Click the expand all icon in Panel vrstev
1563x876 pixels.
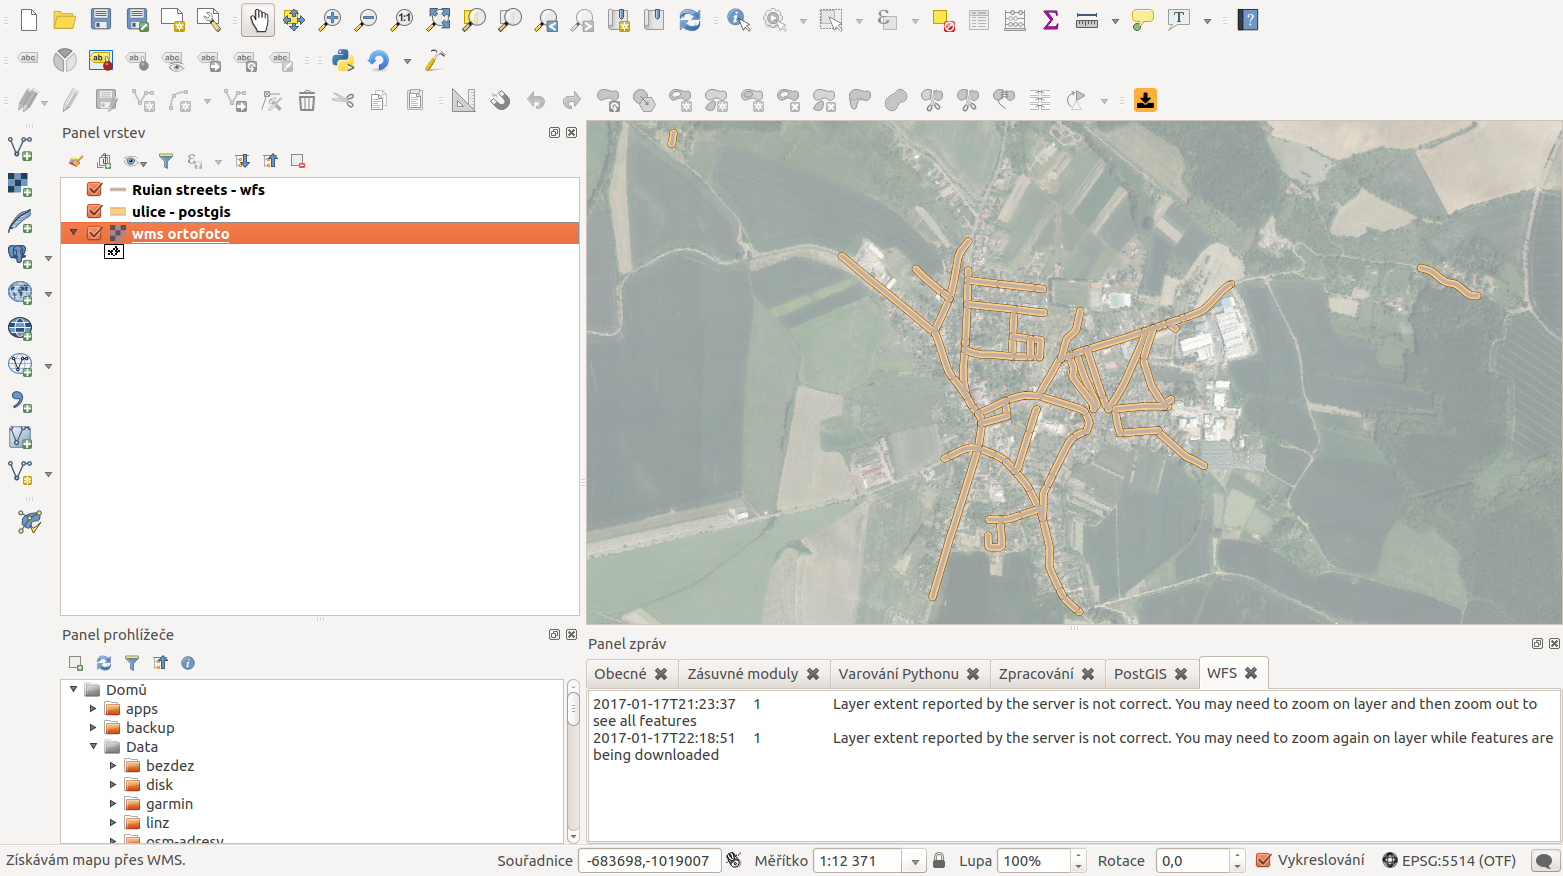242,161
